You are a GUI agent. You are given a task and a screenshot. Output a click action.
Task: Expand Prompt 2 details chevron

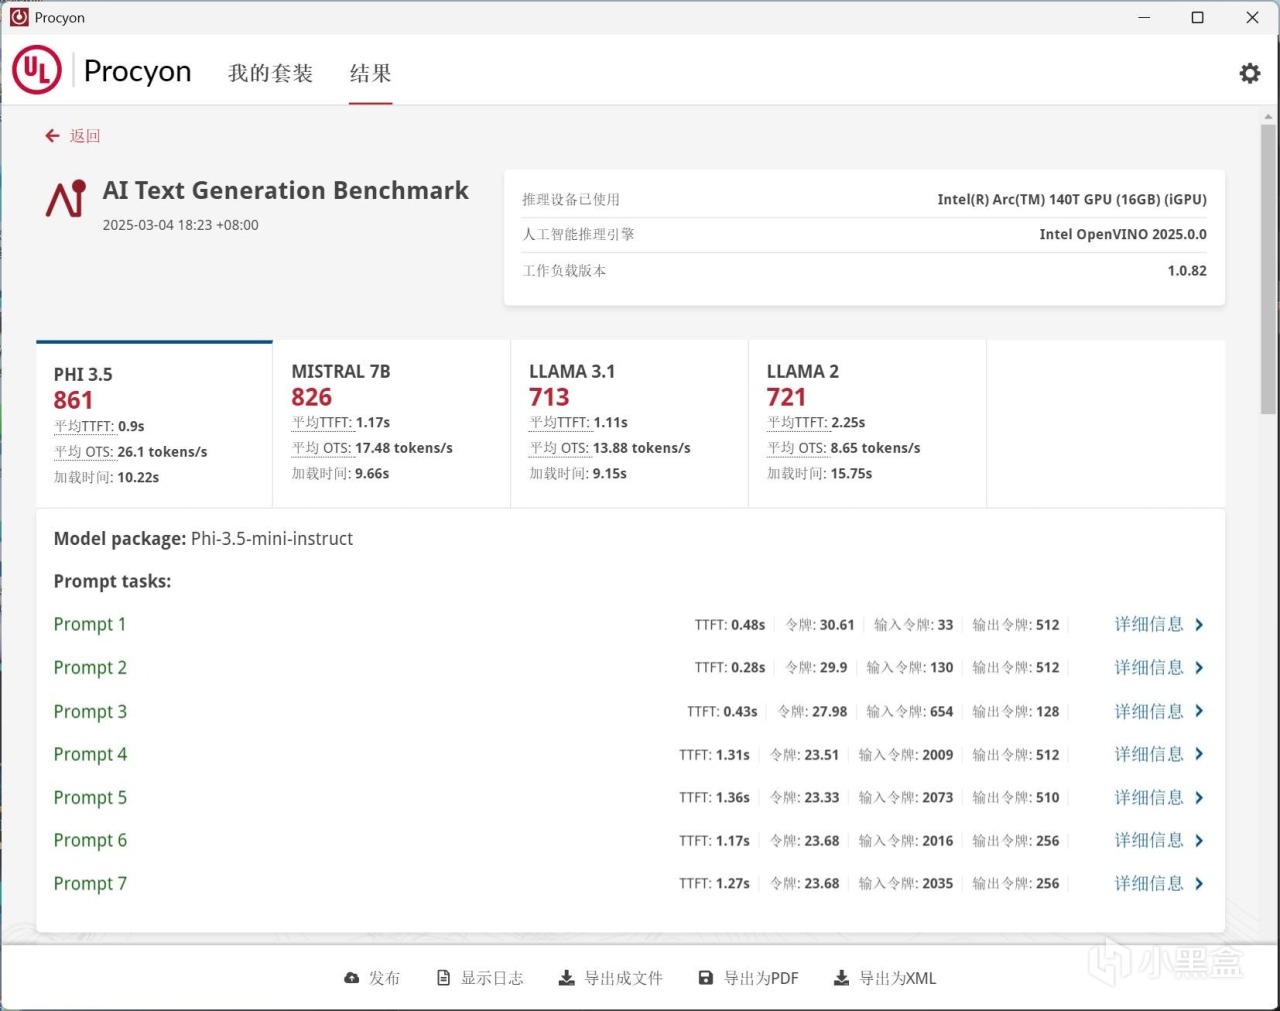1199,667
